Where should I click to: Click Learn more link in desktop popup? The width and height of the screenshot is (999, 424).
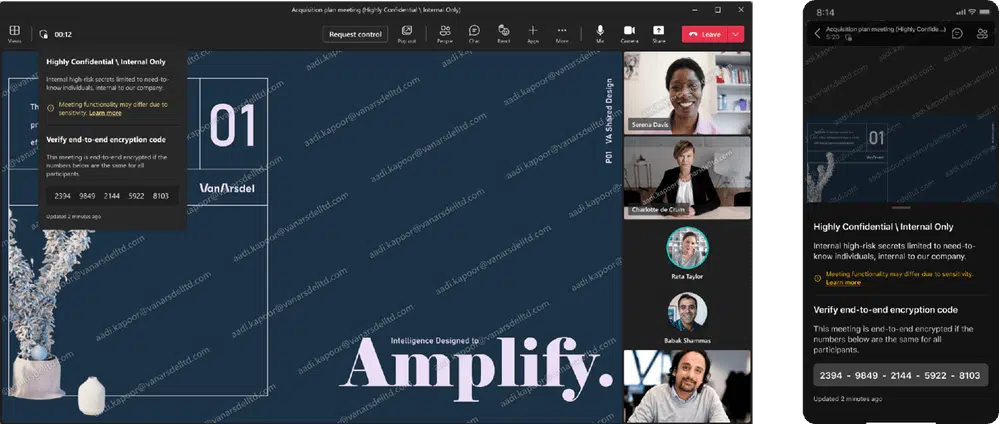coord(105,113)
